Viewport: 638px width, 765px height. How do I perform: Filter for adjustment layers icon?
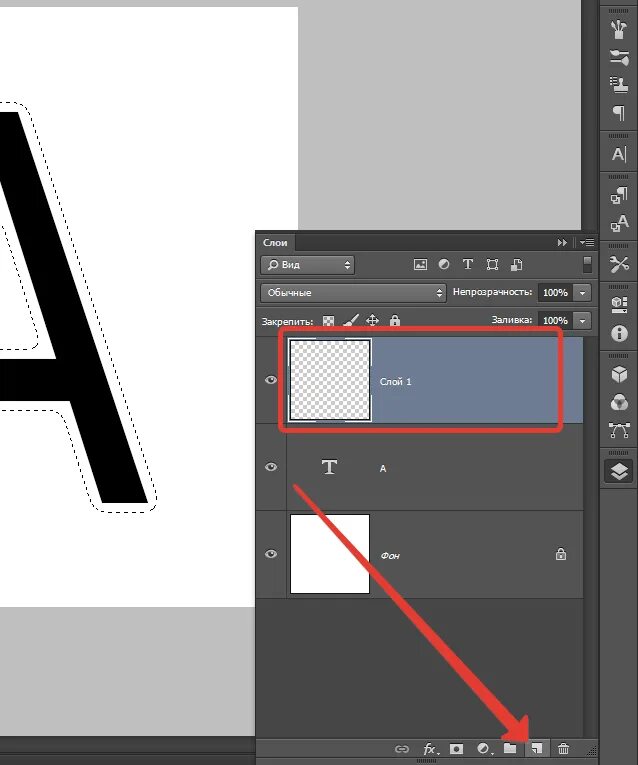(x=444, y=264)
